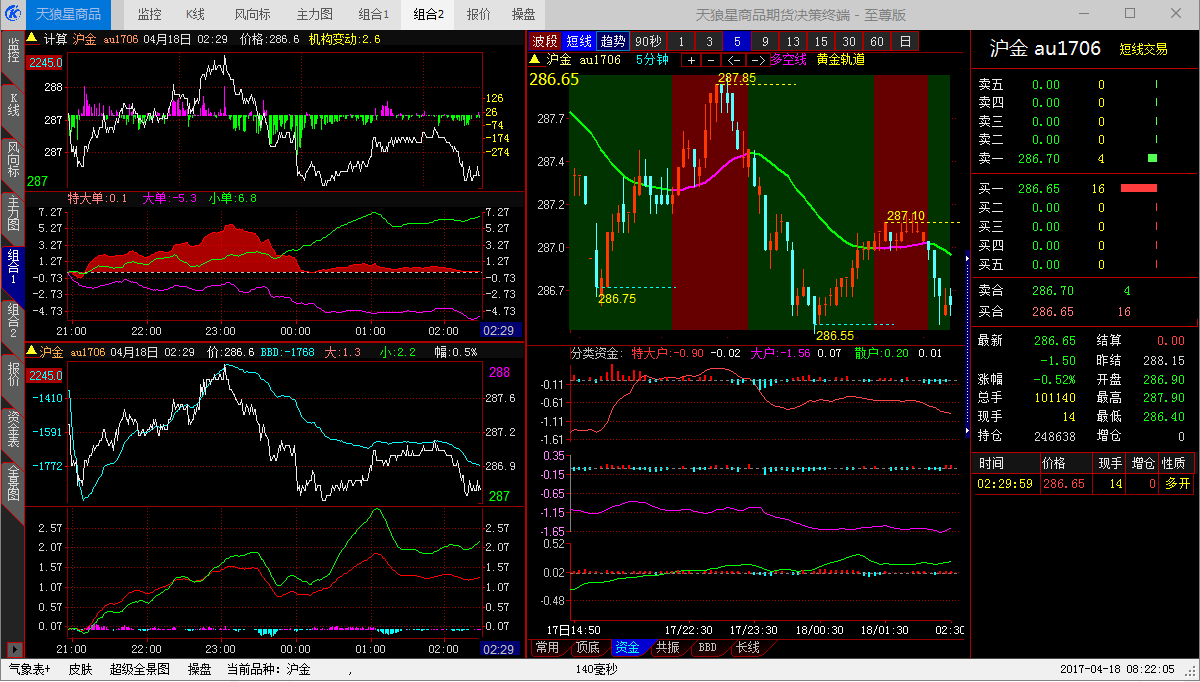Click the 天狼星 app logo icon

[x=13, y=14]
